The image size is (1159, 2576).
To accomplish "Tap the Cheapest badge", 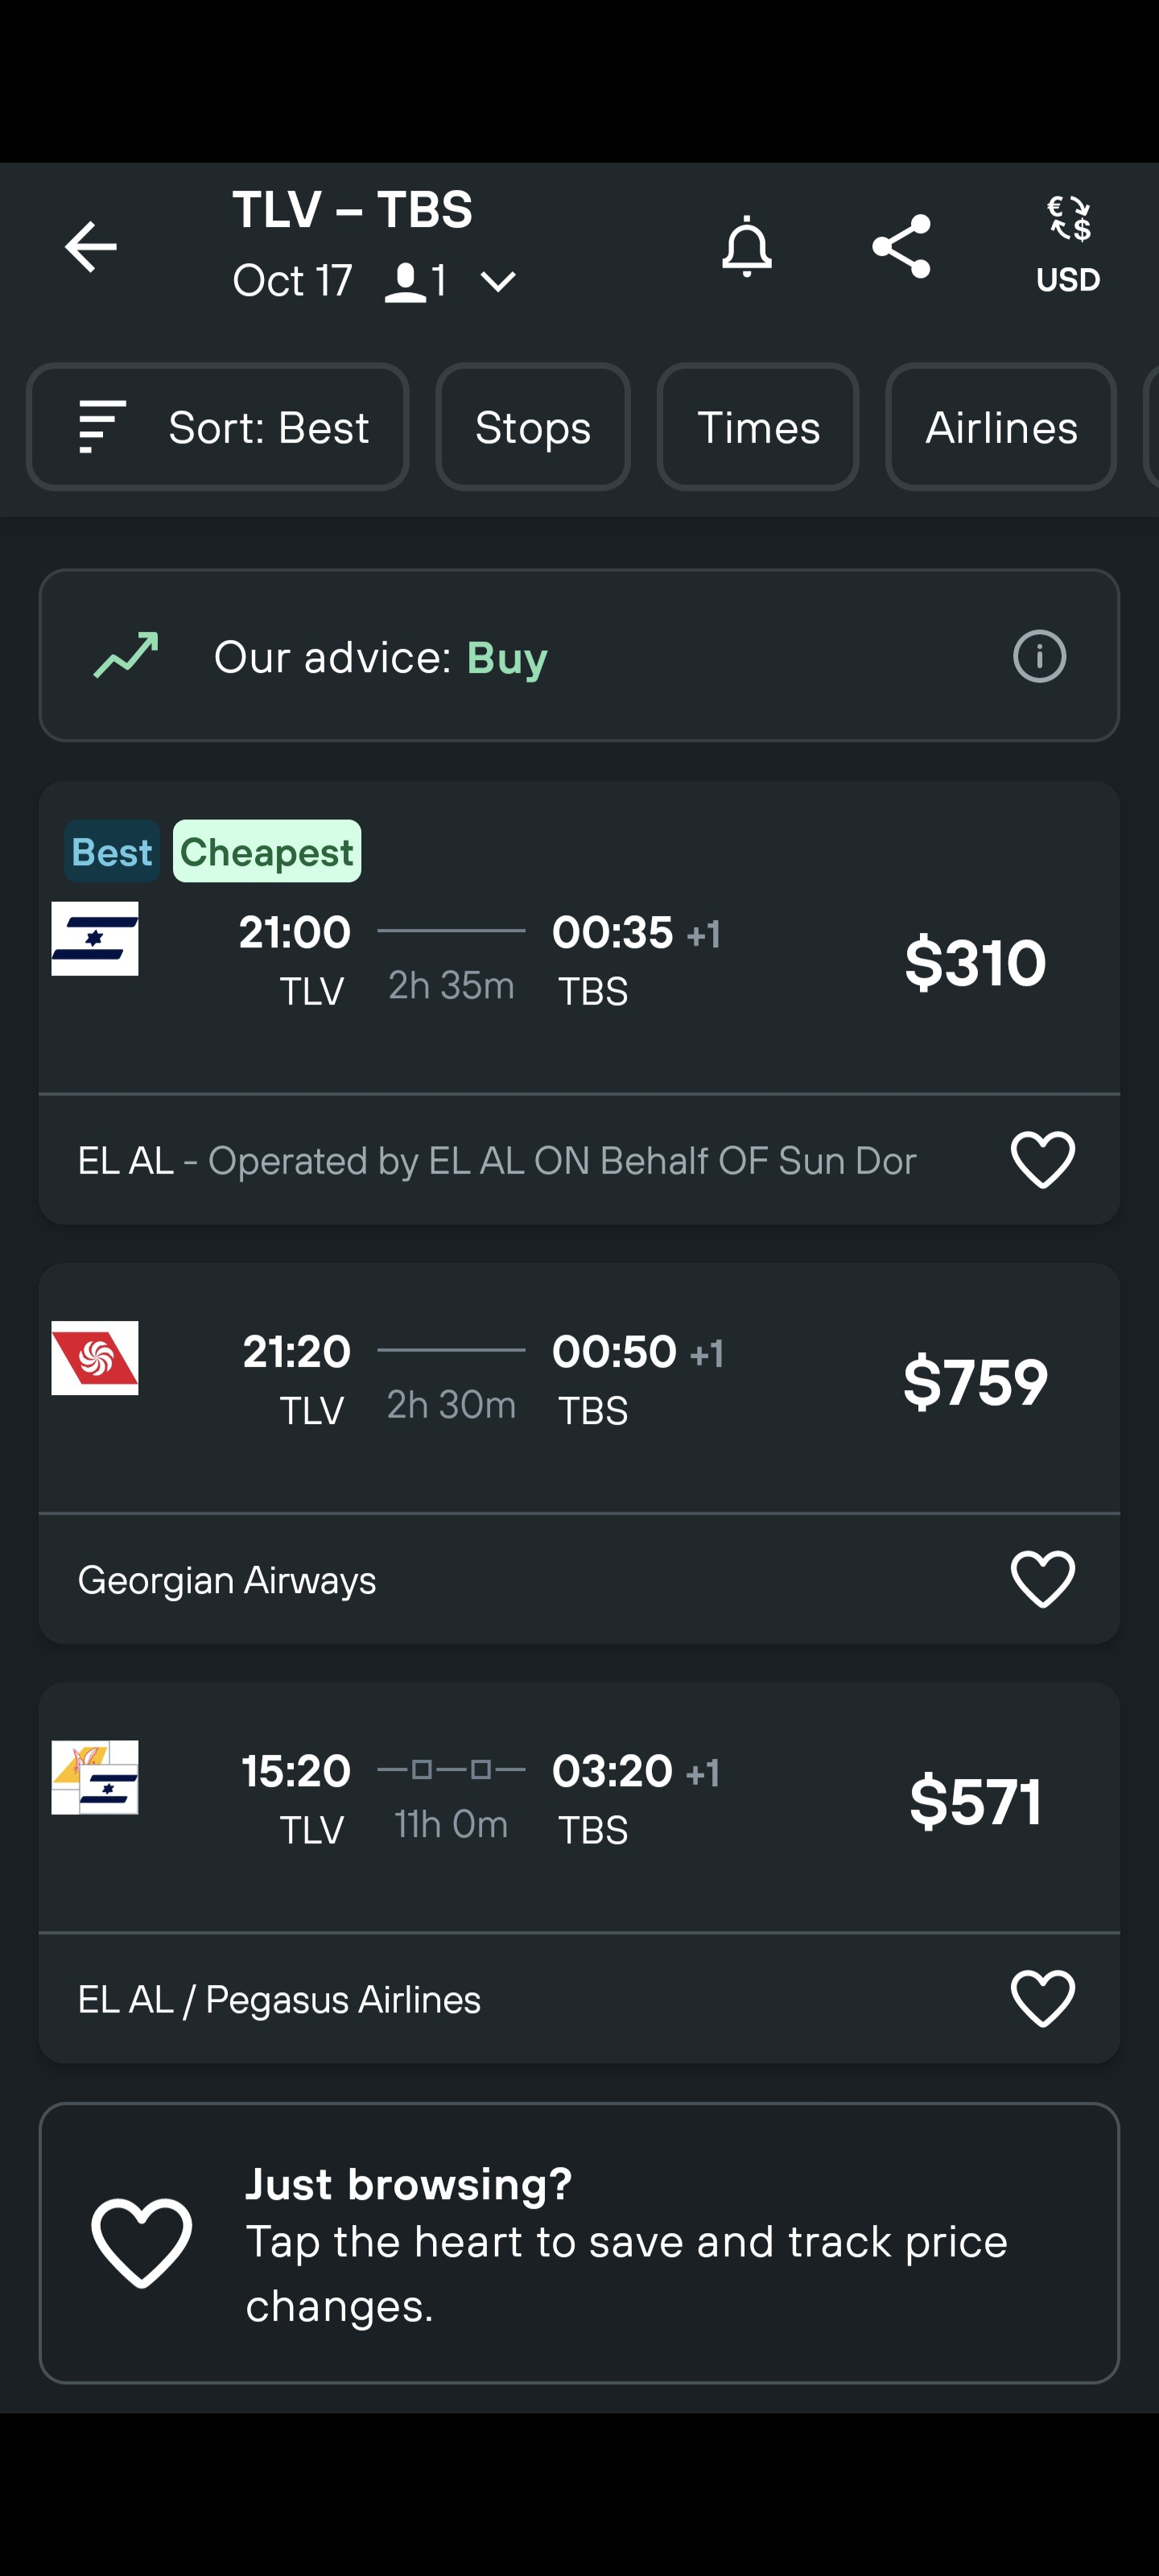I will pyautogui.click(x=267, y=852).
